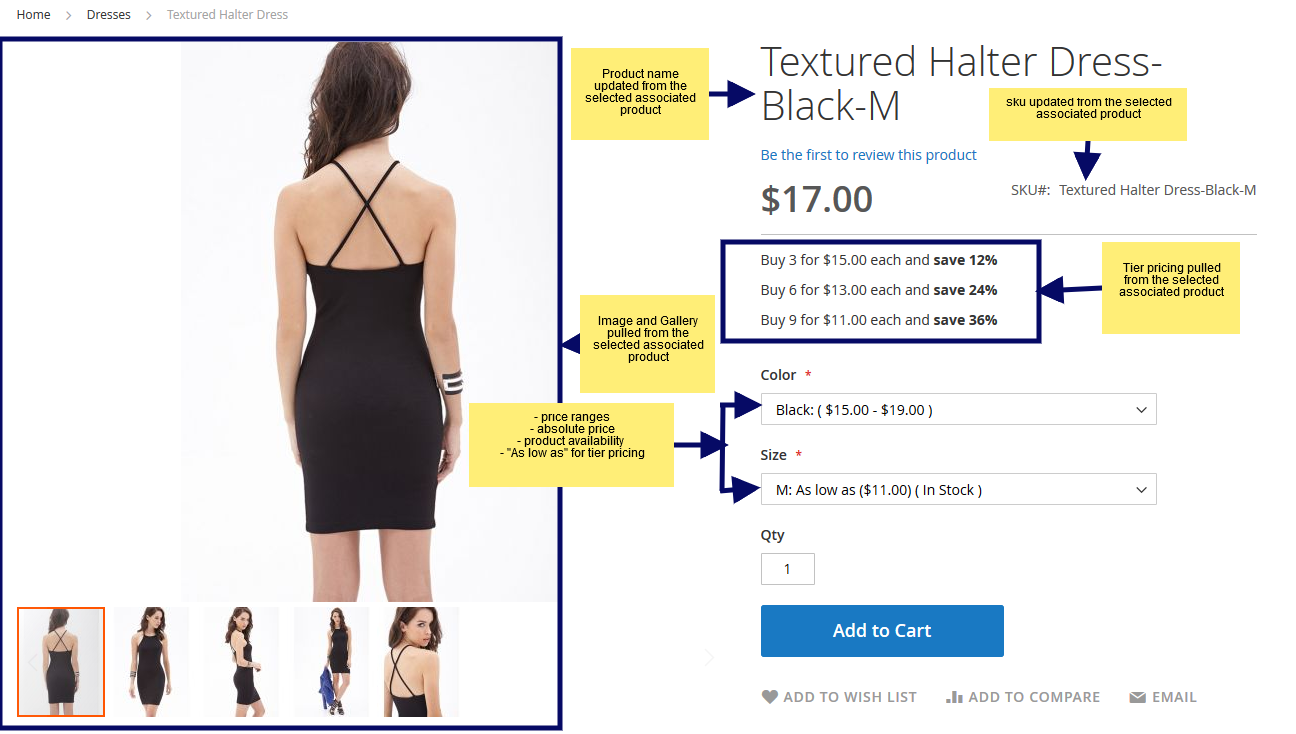Click into the Qty input field
The height and width of the screenshot is (734, 1296).
click(x=787, y=569)
